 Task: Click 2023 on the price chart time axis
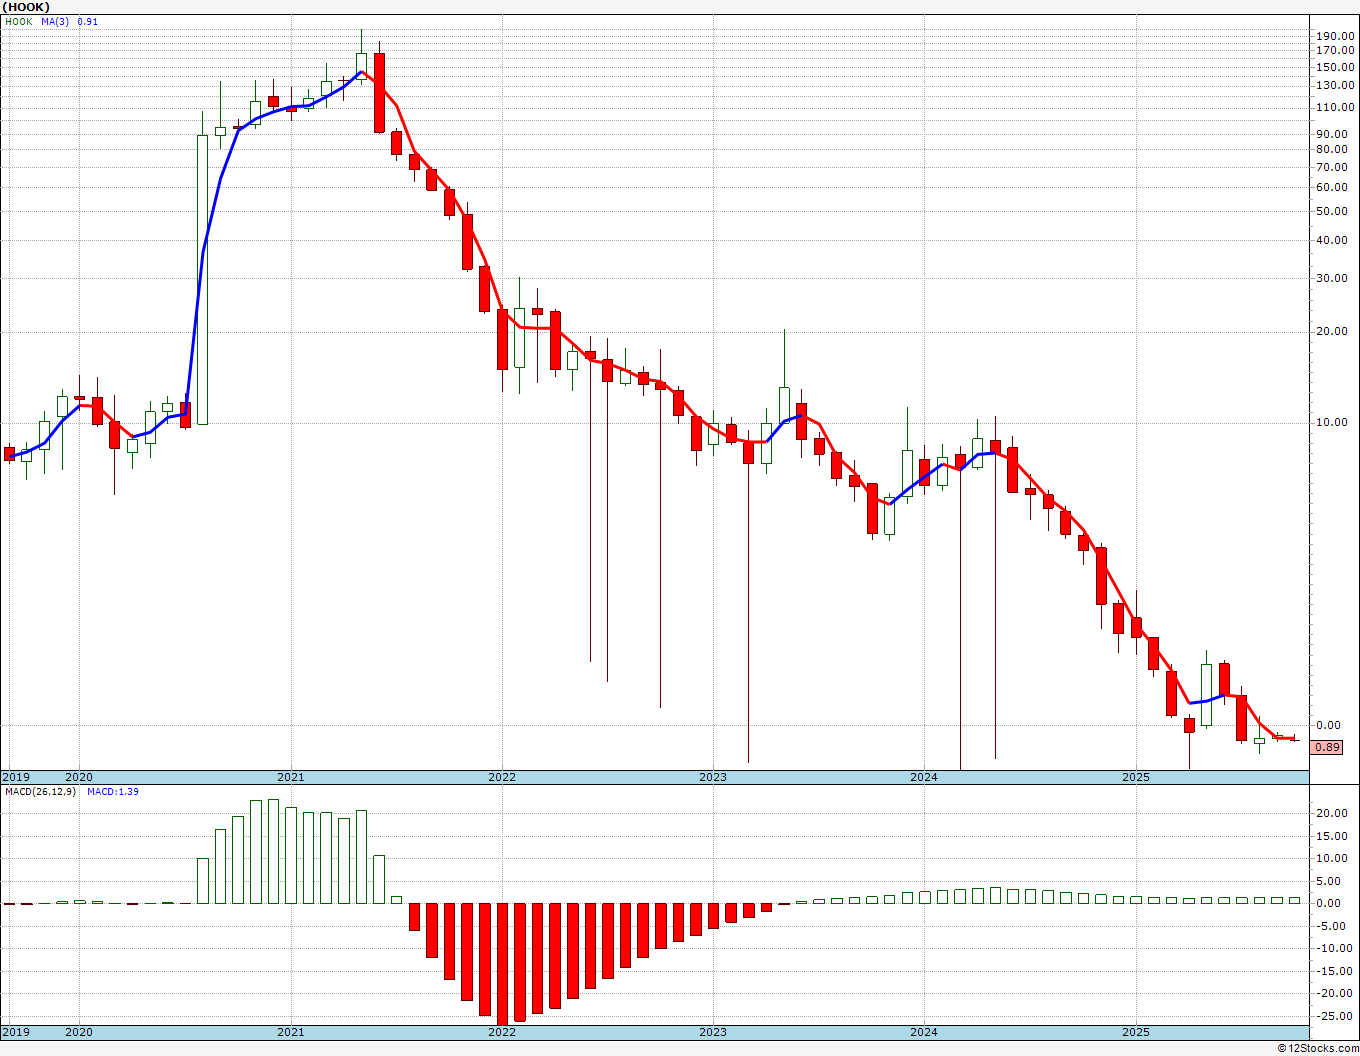point(713,777)
